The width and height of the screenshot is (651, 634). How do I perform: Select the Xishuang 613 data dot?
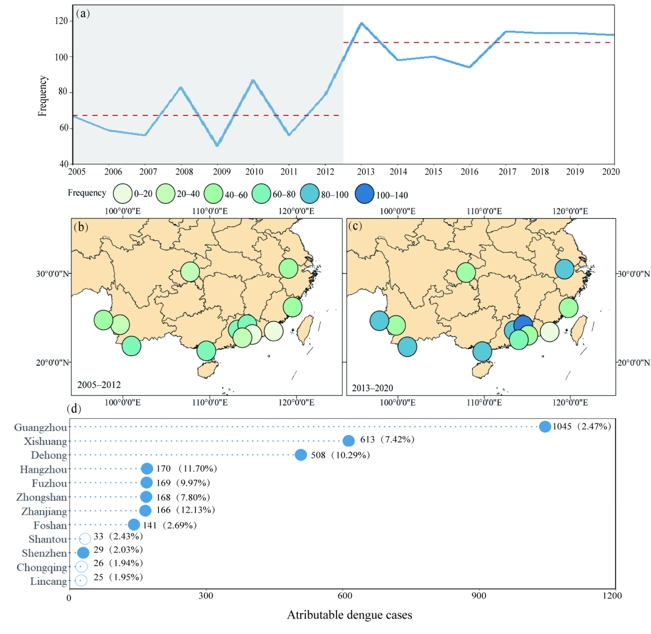point(349,441)
